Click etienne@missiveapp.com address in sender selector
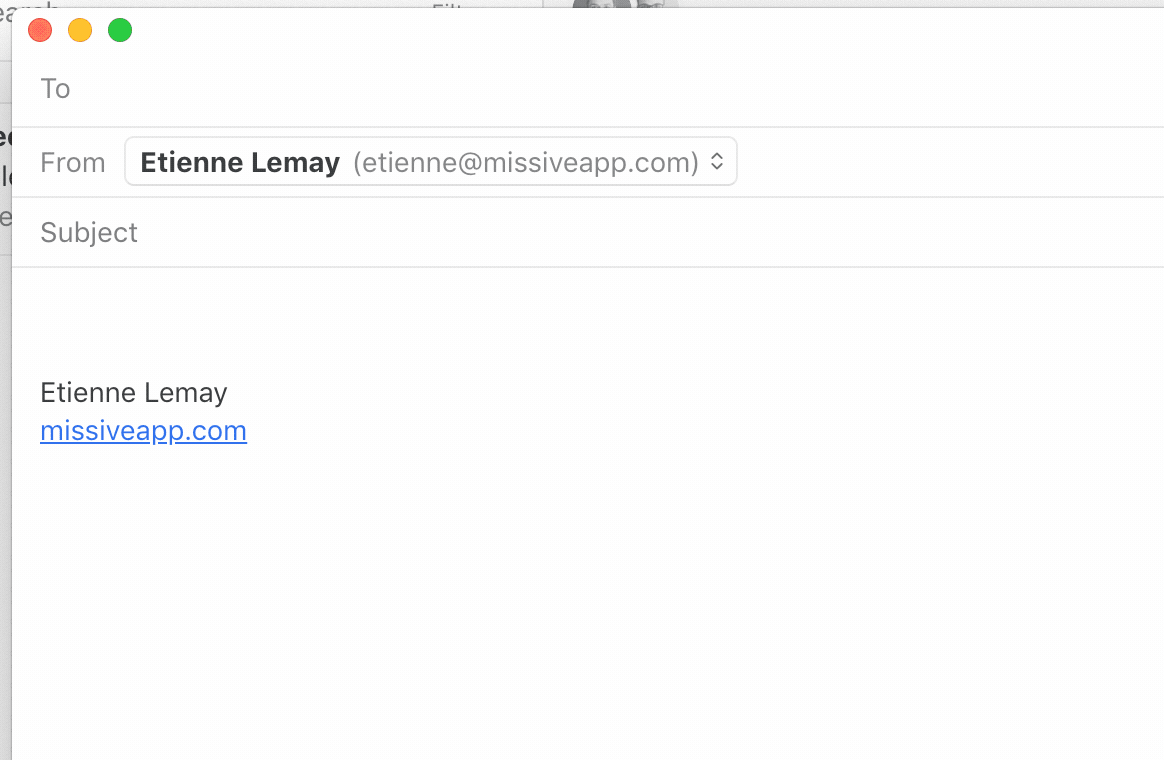Screen dimensions: 1164x760 pos(526,162)
